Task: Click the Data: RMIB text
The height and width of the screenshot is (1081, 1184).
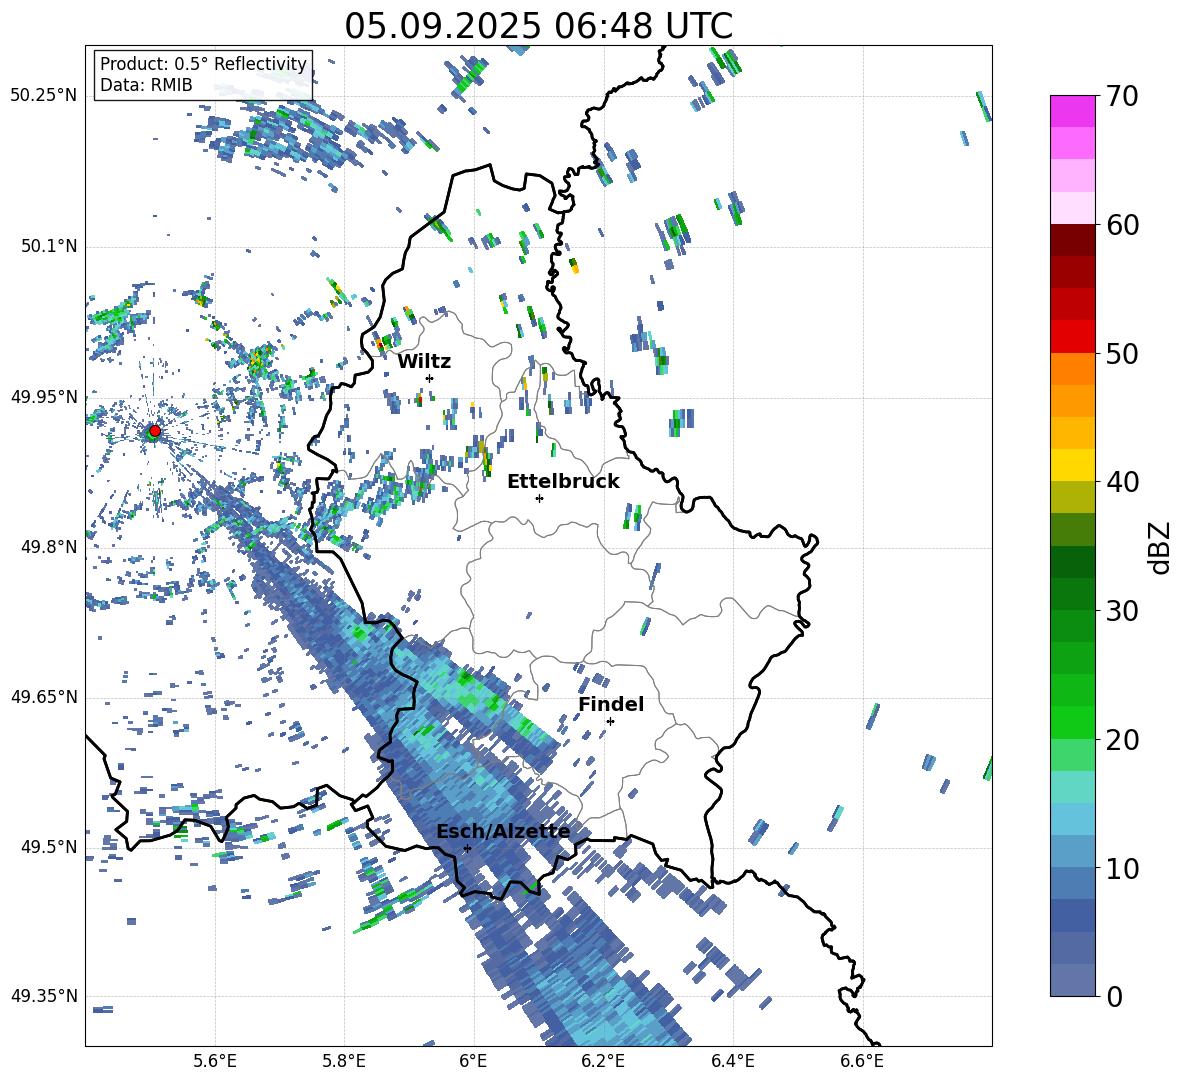Action: tap(146, 85)
